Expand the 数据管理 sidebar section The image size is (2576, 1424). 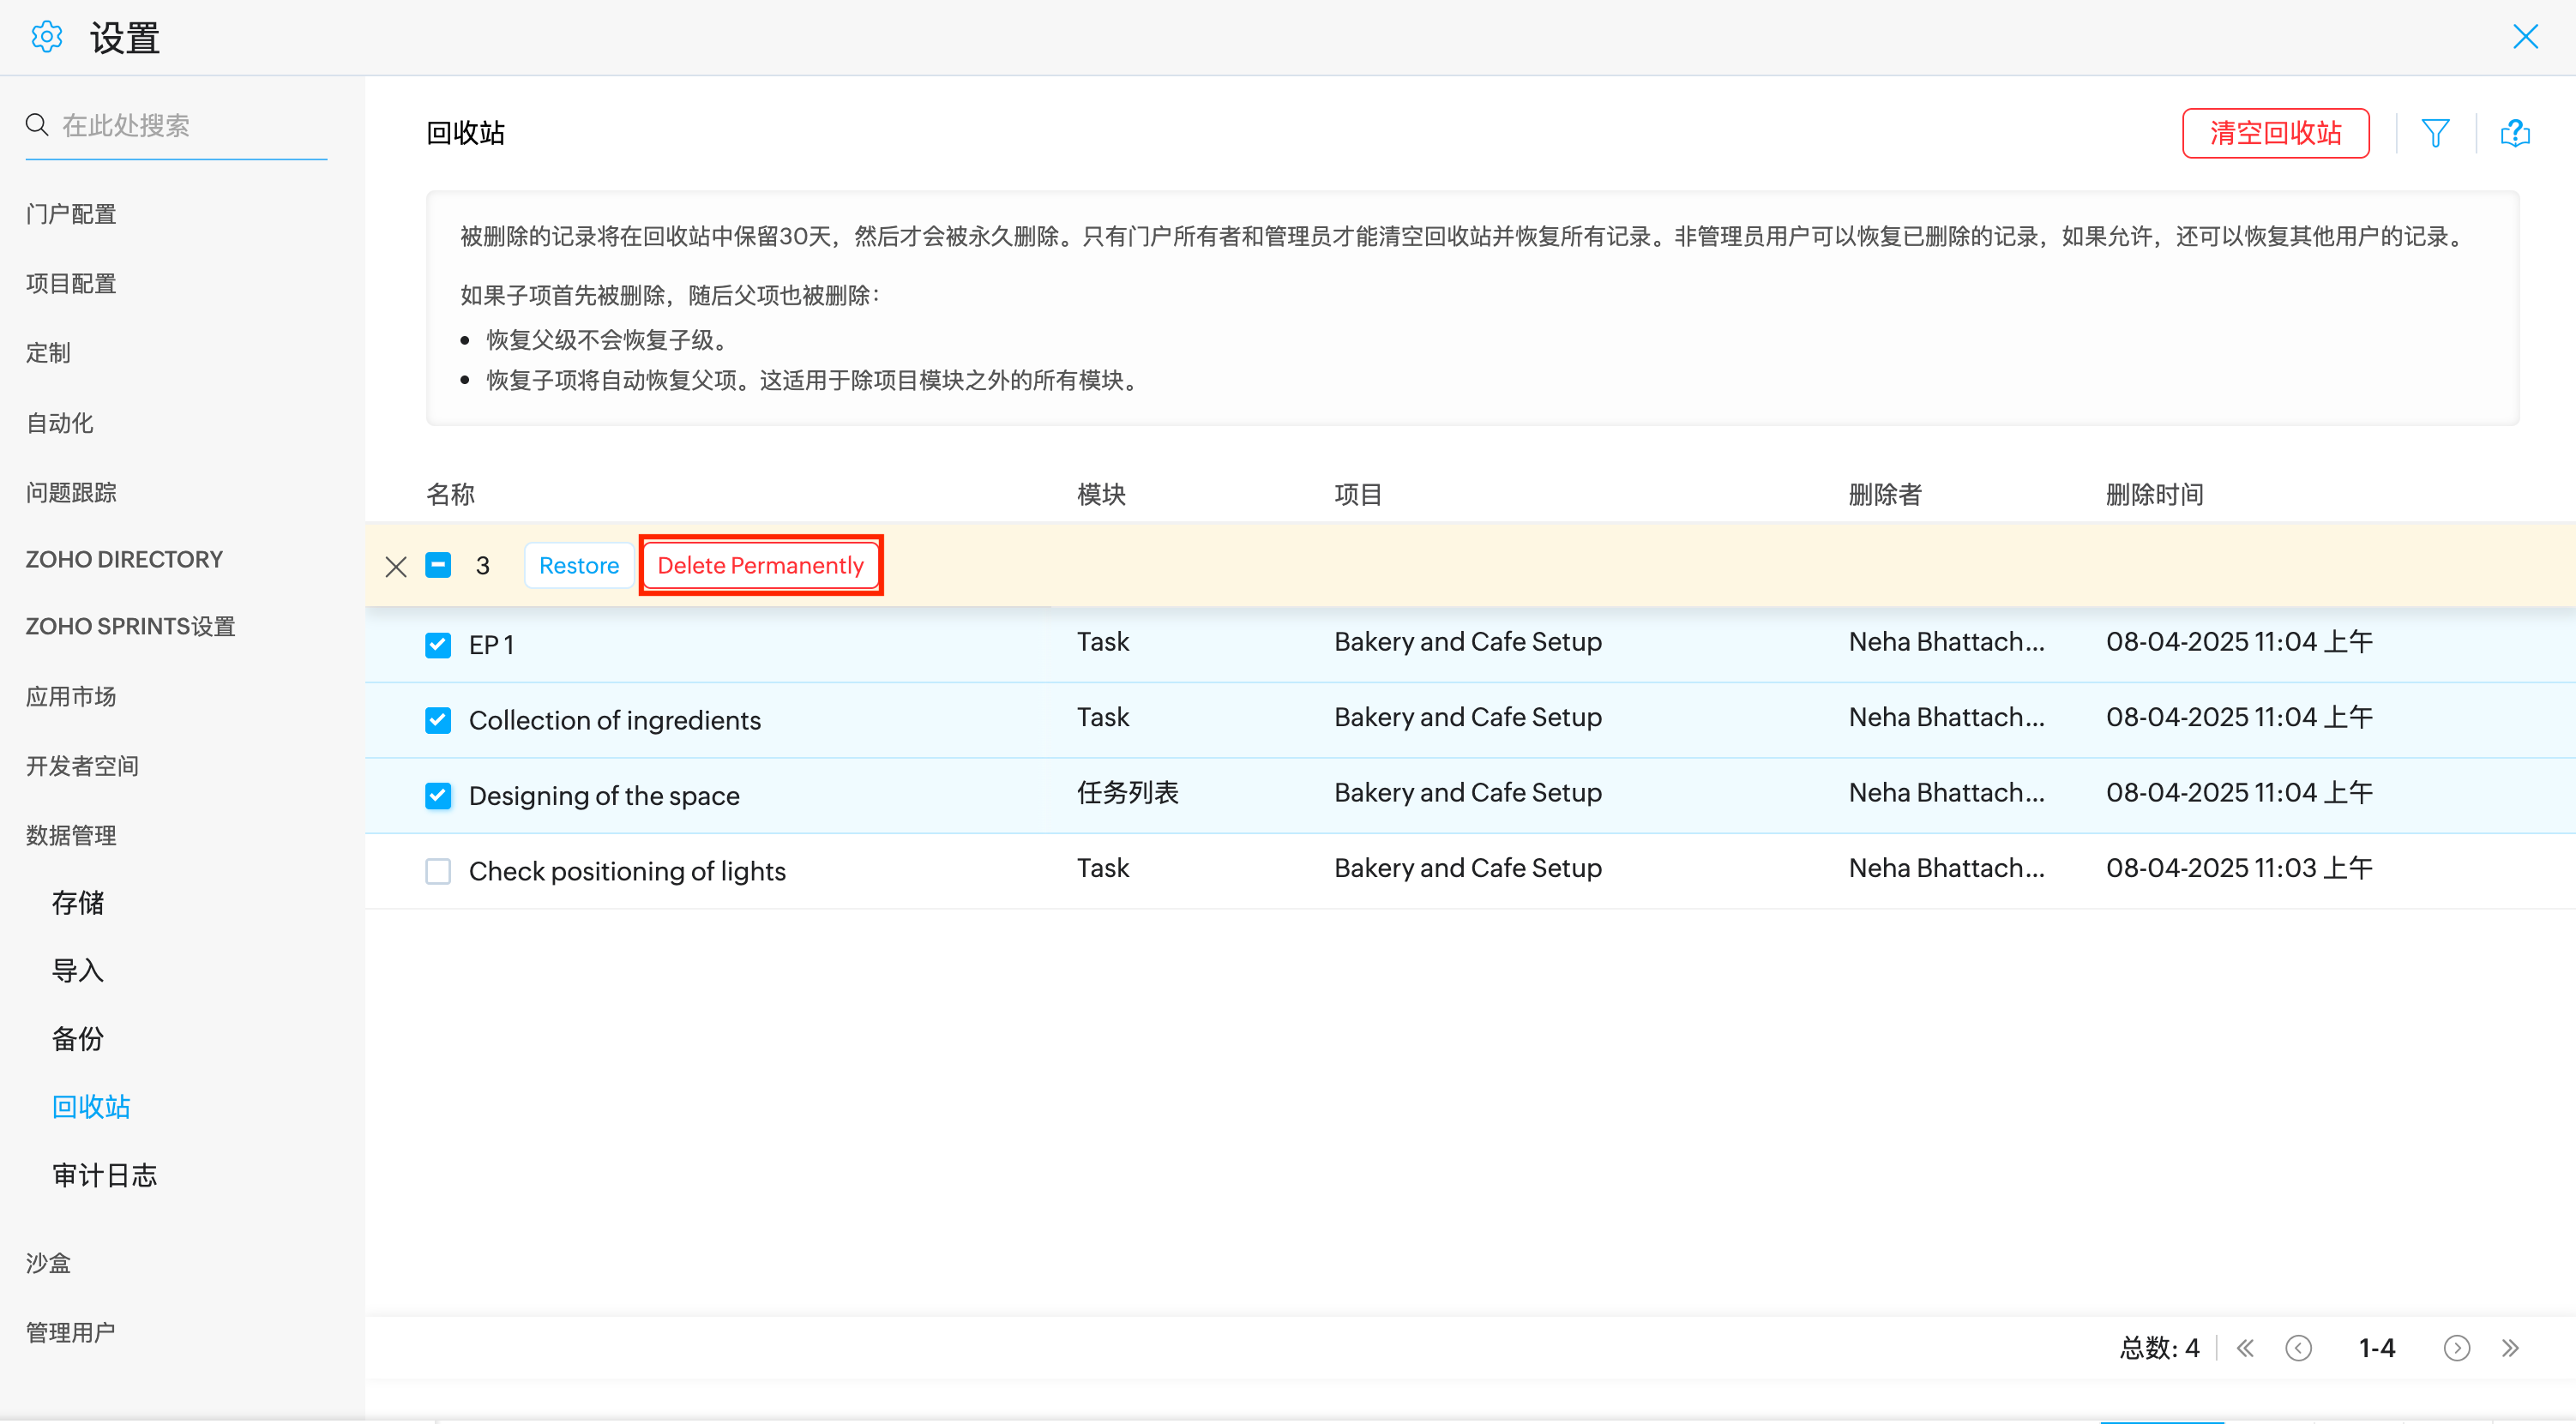tap(71, 835)
